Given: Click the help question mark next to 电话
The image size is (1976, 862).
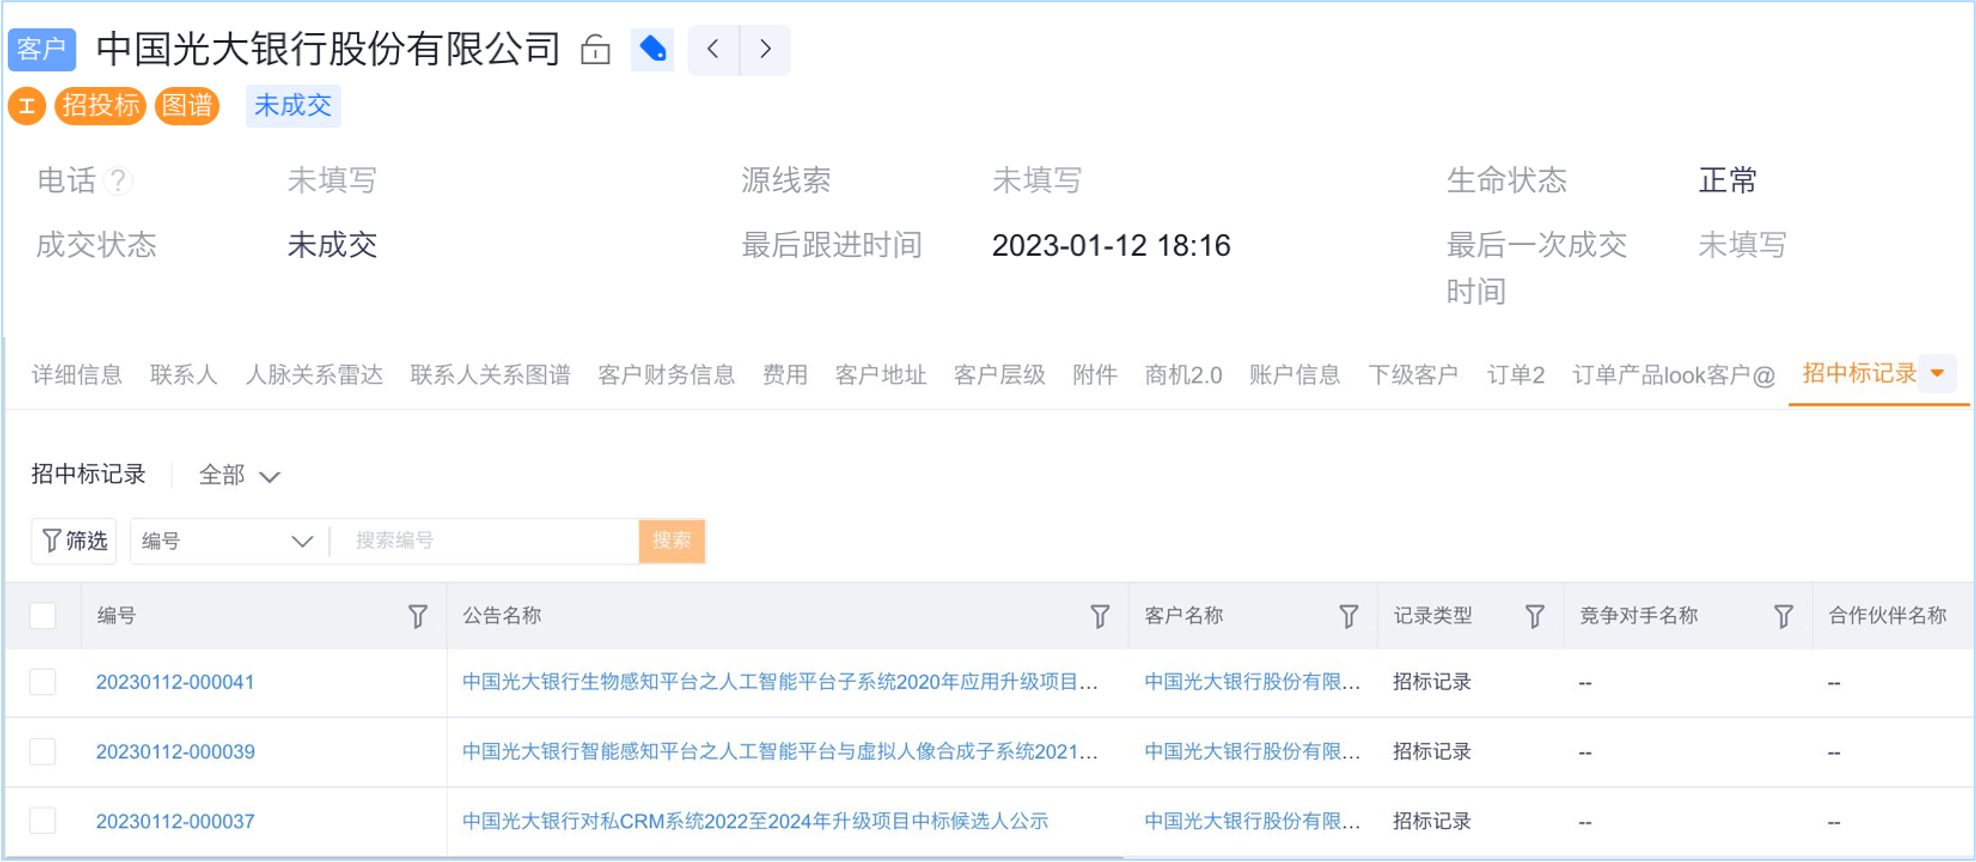Looking at the screenshot, I should click(118, 181).
